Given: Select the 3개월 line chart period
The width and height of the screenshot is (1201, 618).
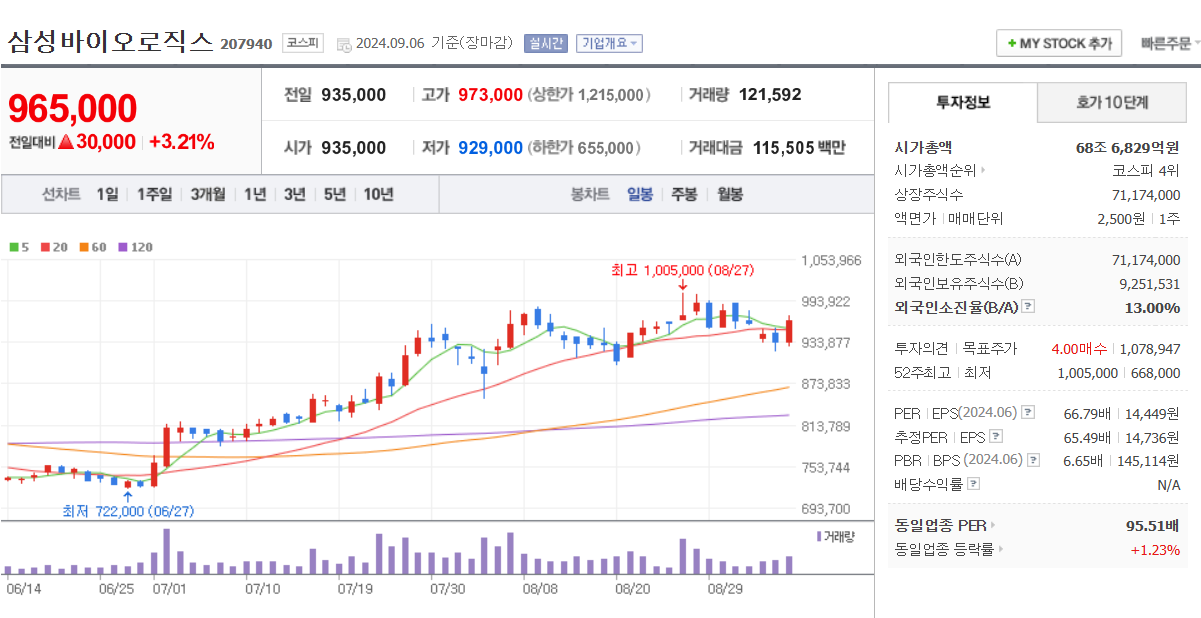Looking at the screenshot, I should (x=208, y=194).
